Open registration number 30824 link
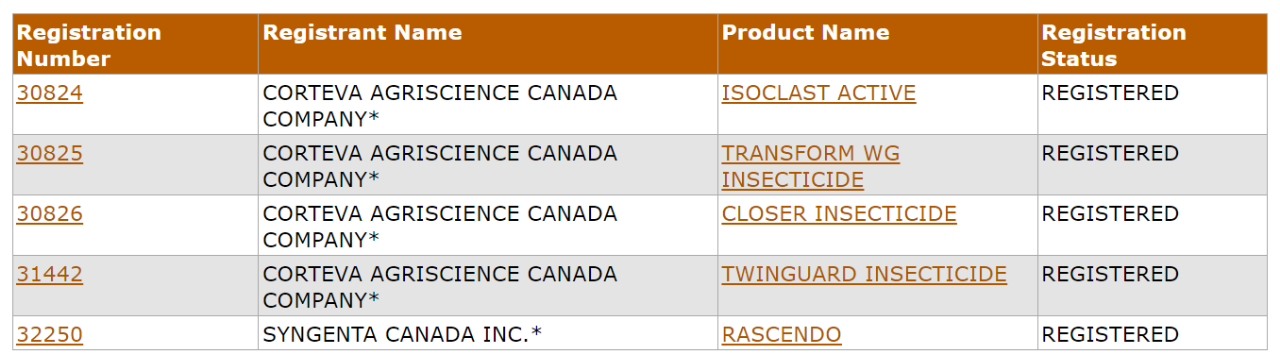The height and width of the screenshot is (360, 1280). [49, 93]
